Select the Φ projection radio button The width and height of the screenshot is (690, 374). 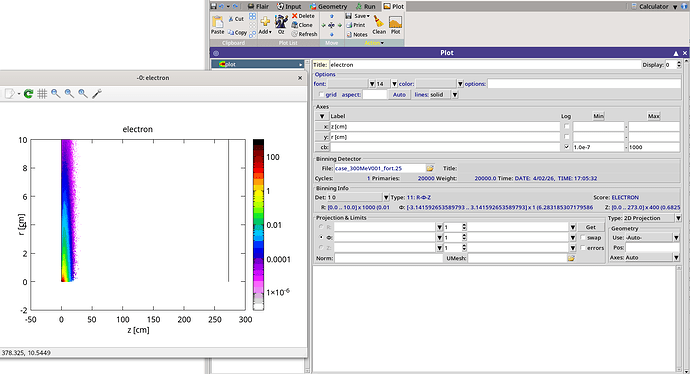coord(321,237)
